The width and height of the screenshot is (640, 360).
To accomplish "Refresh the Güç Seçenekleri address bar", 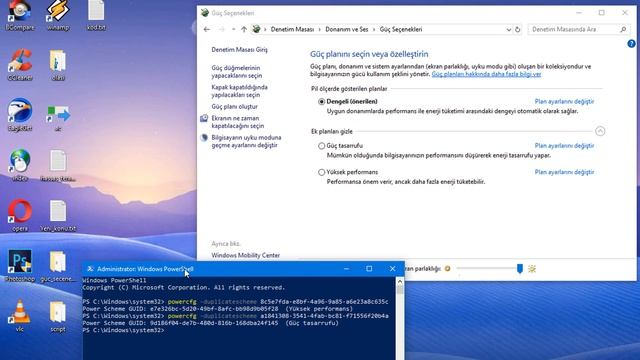I will click(x=518, y=29).
